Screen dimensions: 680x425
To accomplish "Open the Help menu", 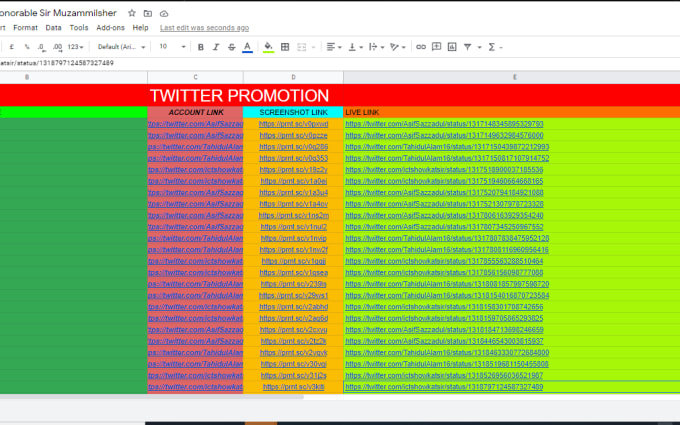I will [x=140, y=28].
